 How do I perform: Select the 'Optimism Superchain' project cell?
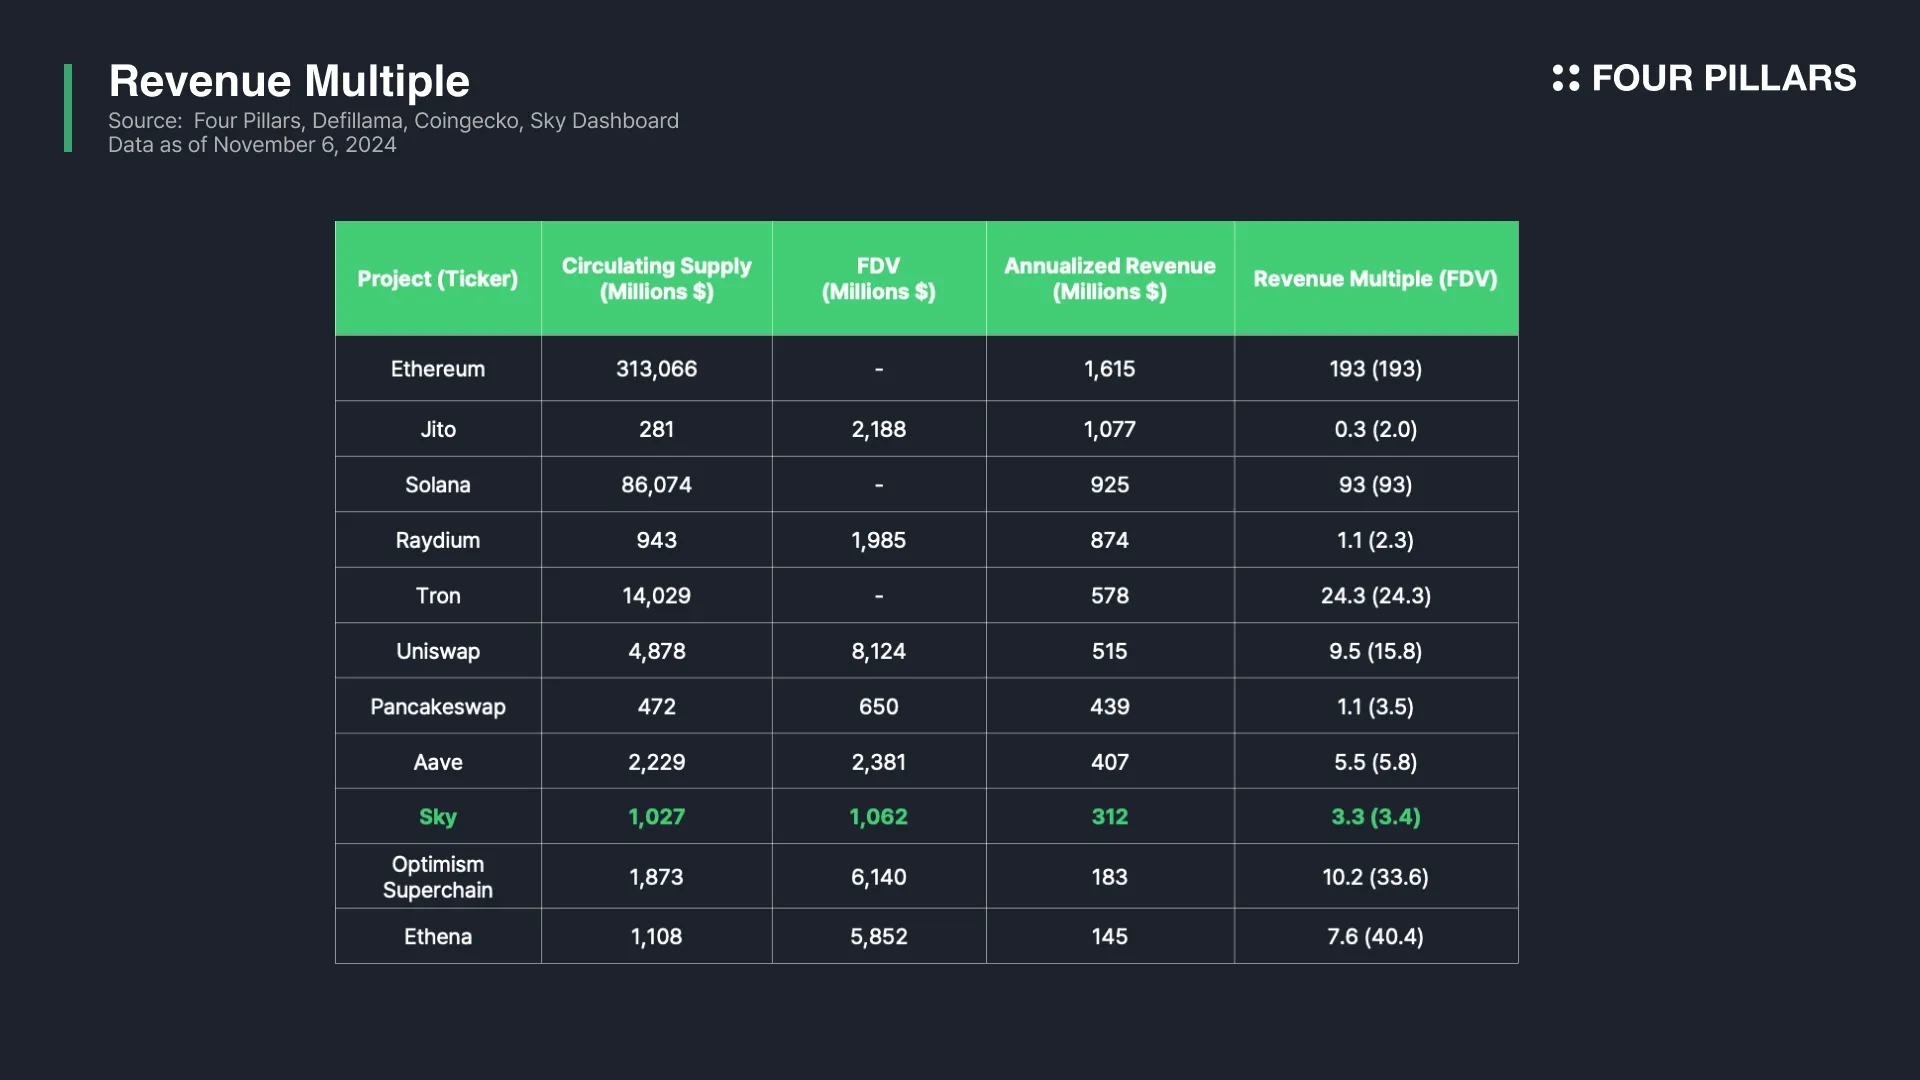pyautogui.click(x=438, y=877)
